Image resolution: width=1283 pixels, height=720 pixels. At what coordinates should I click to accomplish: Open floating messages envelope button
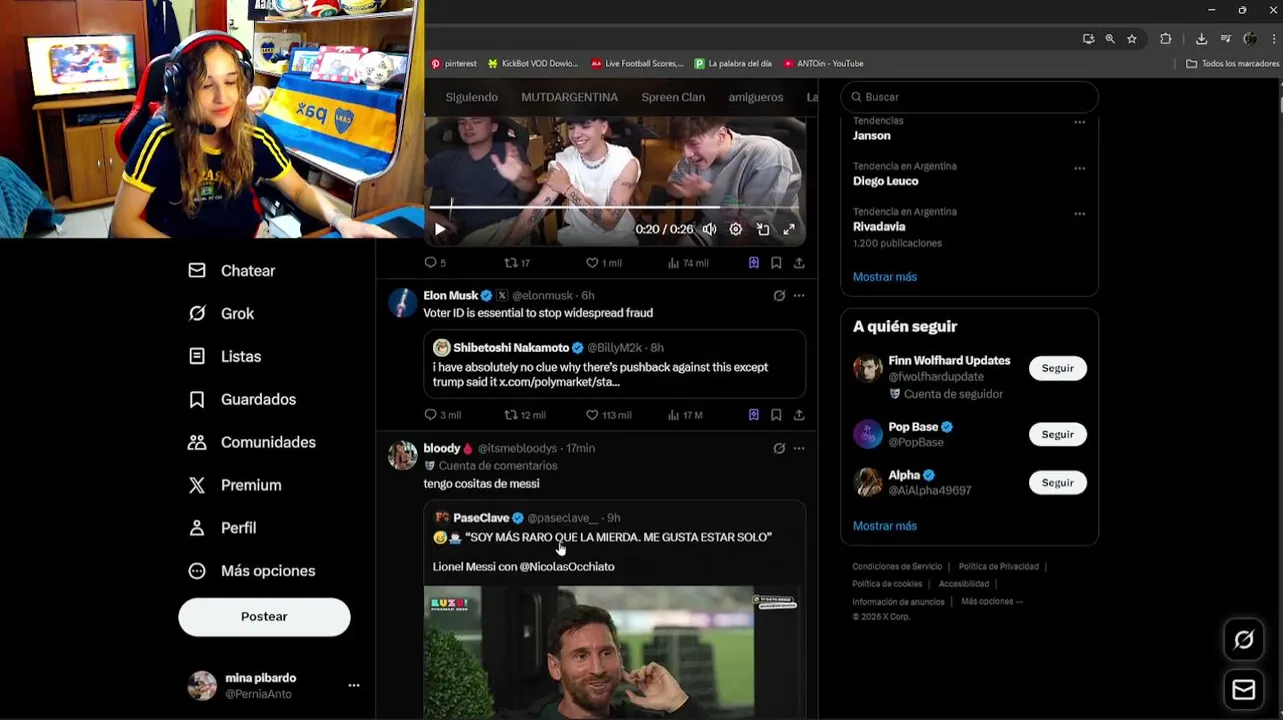click(x=1244, y=690)
